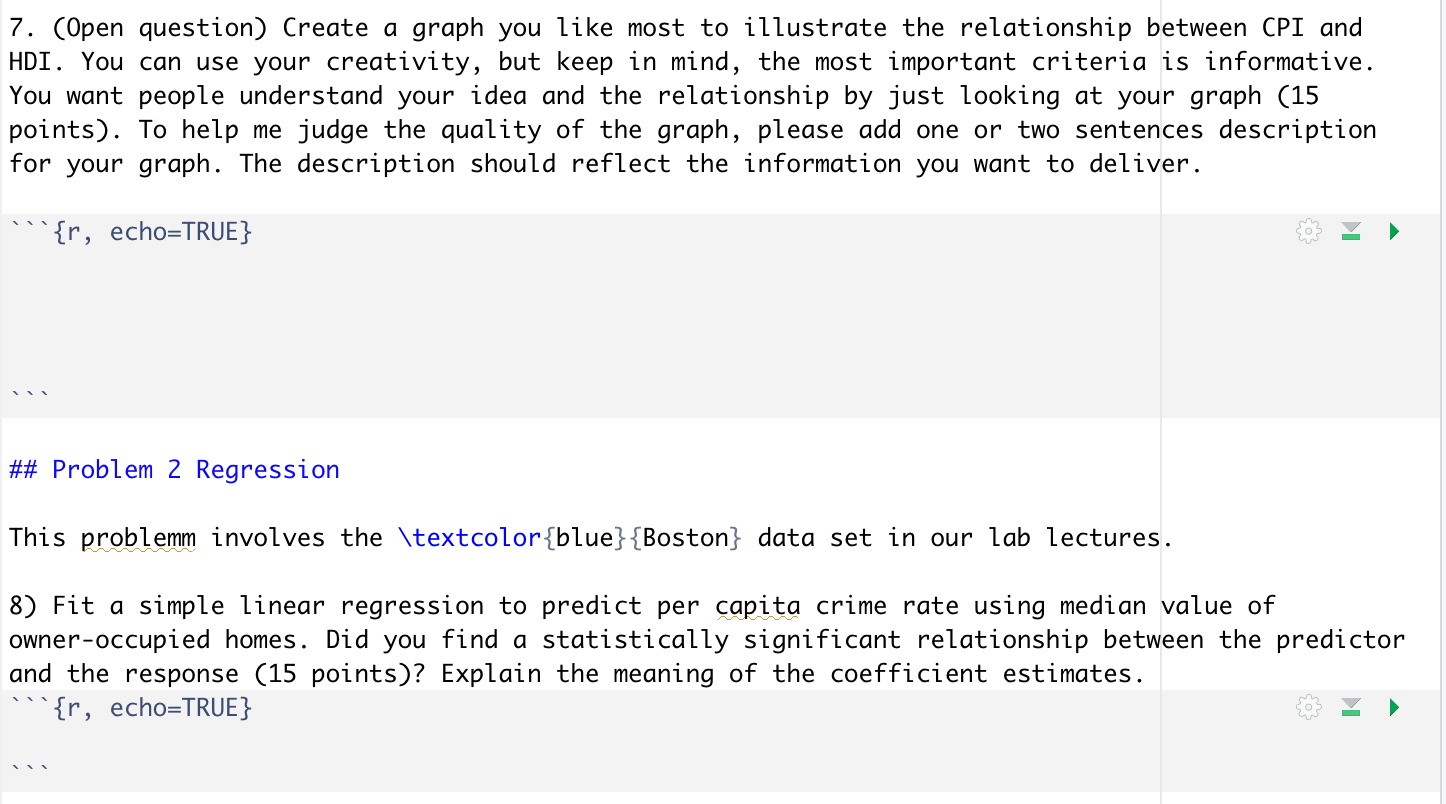
Task: Open chunk options for the first code chunk
Action: pyautogui.click(x=1308, y=231)
